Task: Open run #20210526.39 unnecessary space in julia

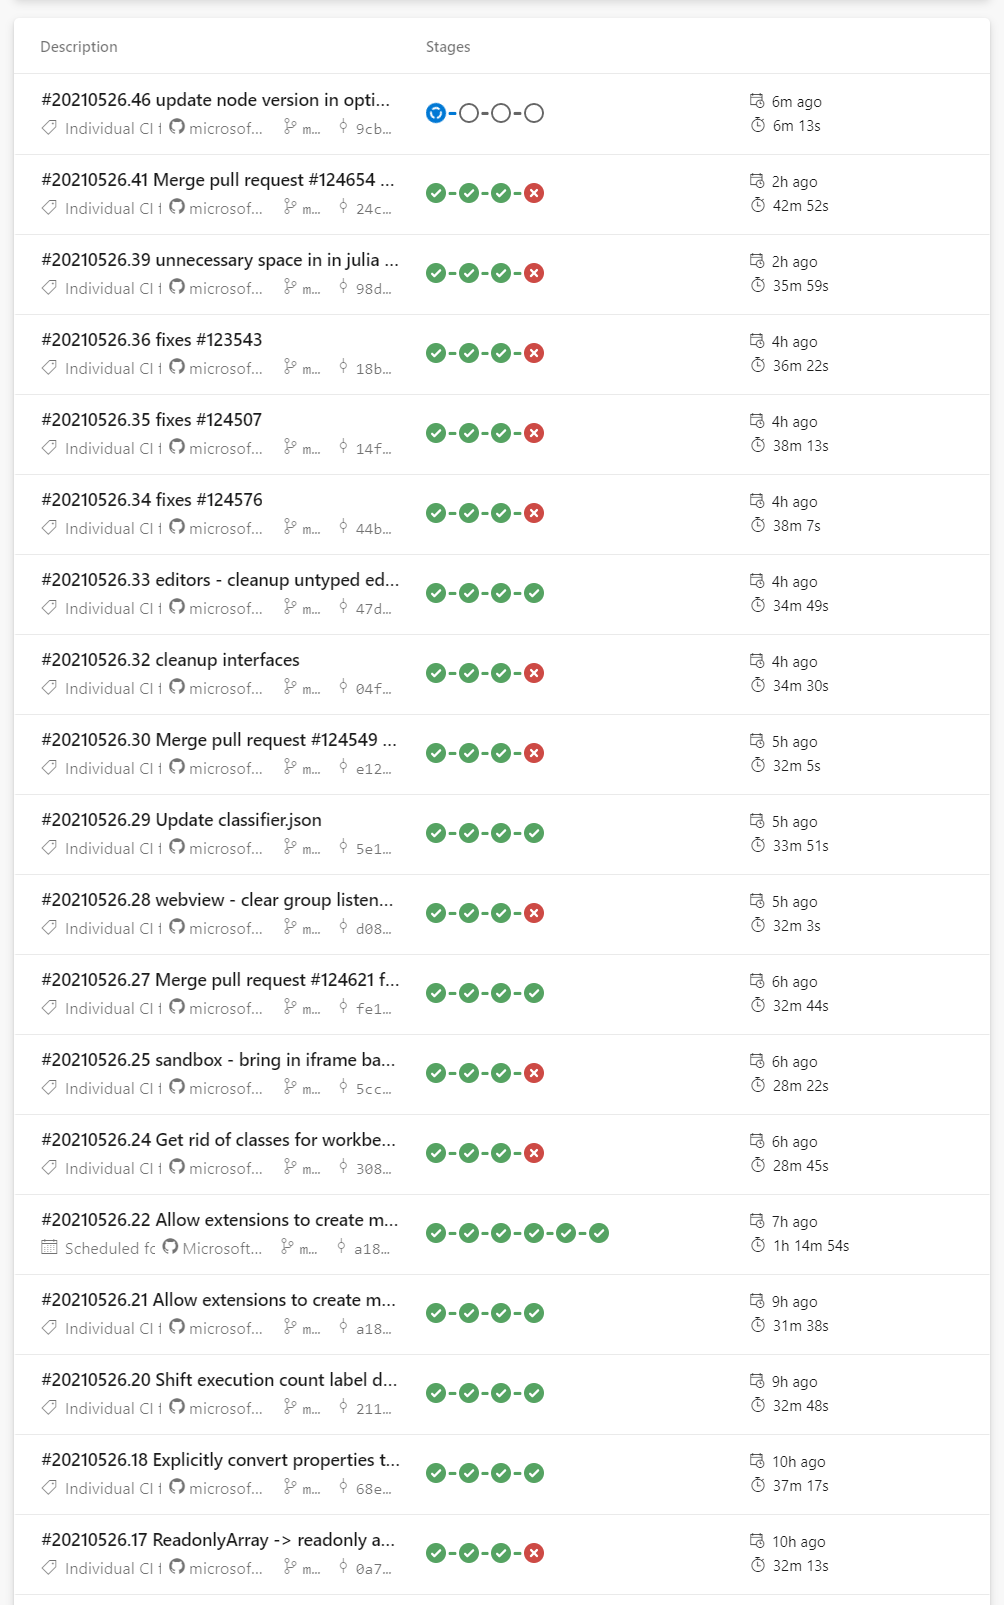Action: click(x=220, y=260)
